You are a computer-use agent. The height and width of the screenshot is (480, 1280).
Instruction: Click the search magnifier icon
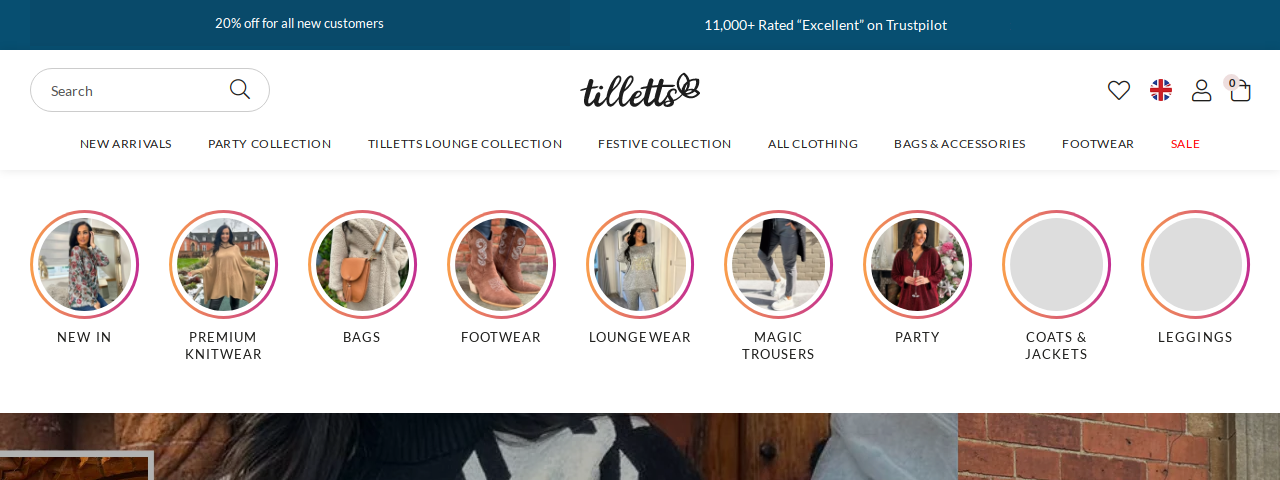tap(240, 89)
